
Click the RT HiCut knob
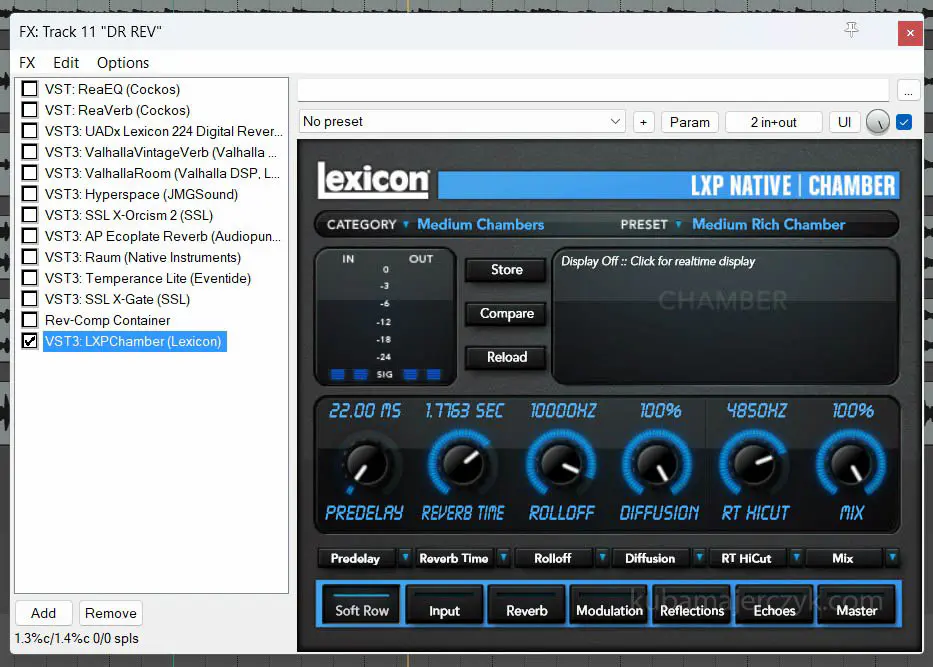point(754,462)
